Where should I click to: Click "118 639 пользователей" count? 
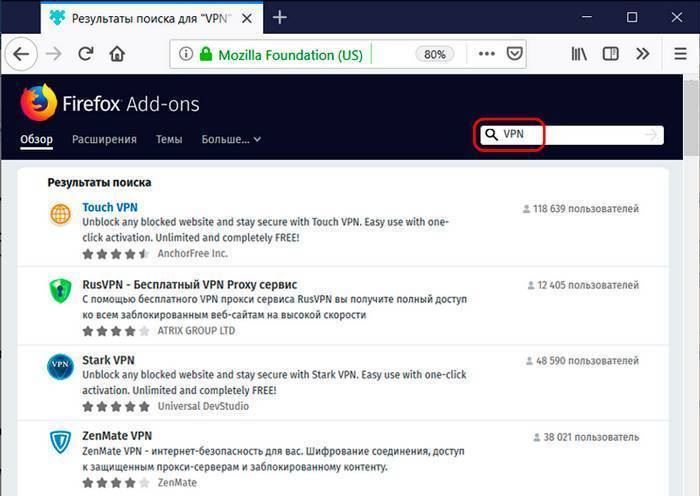(x=581, y=208)
